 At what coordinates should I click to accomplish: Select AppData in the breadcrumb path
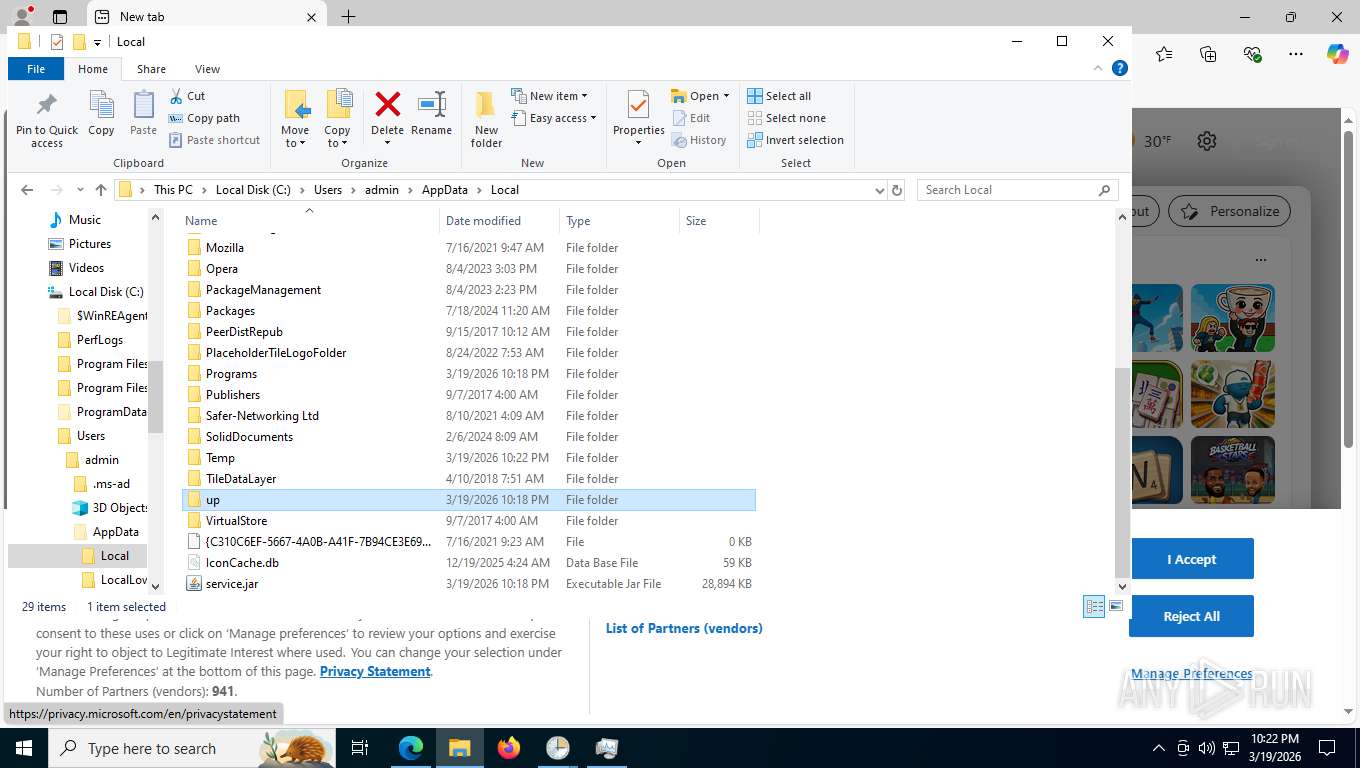[x=445, y=190]
